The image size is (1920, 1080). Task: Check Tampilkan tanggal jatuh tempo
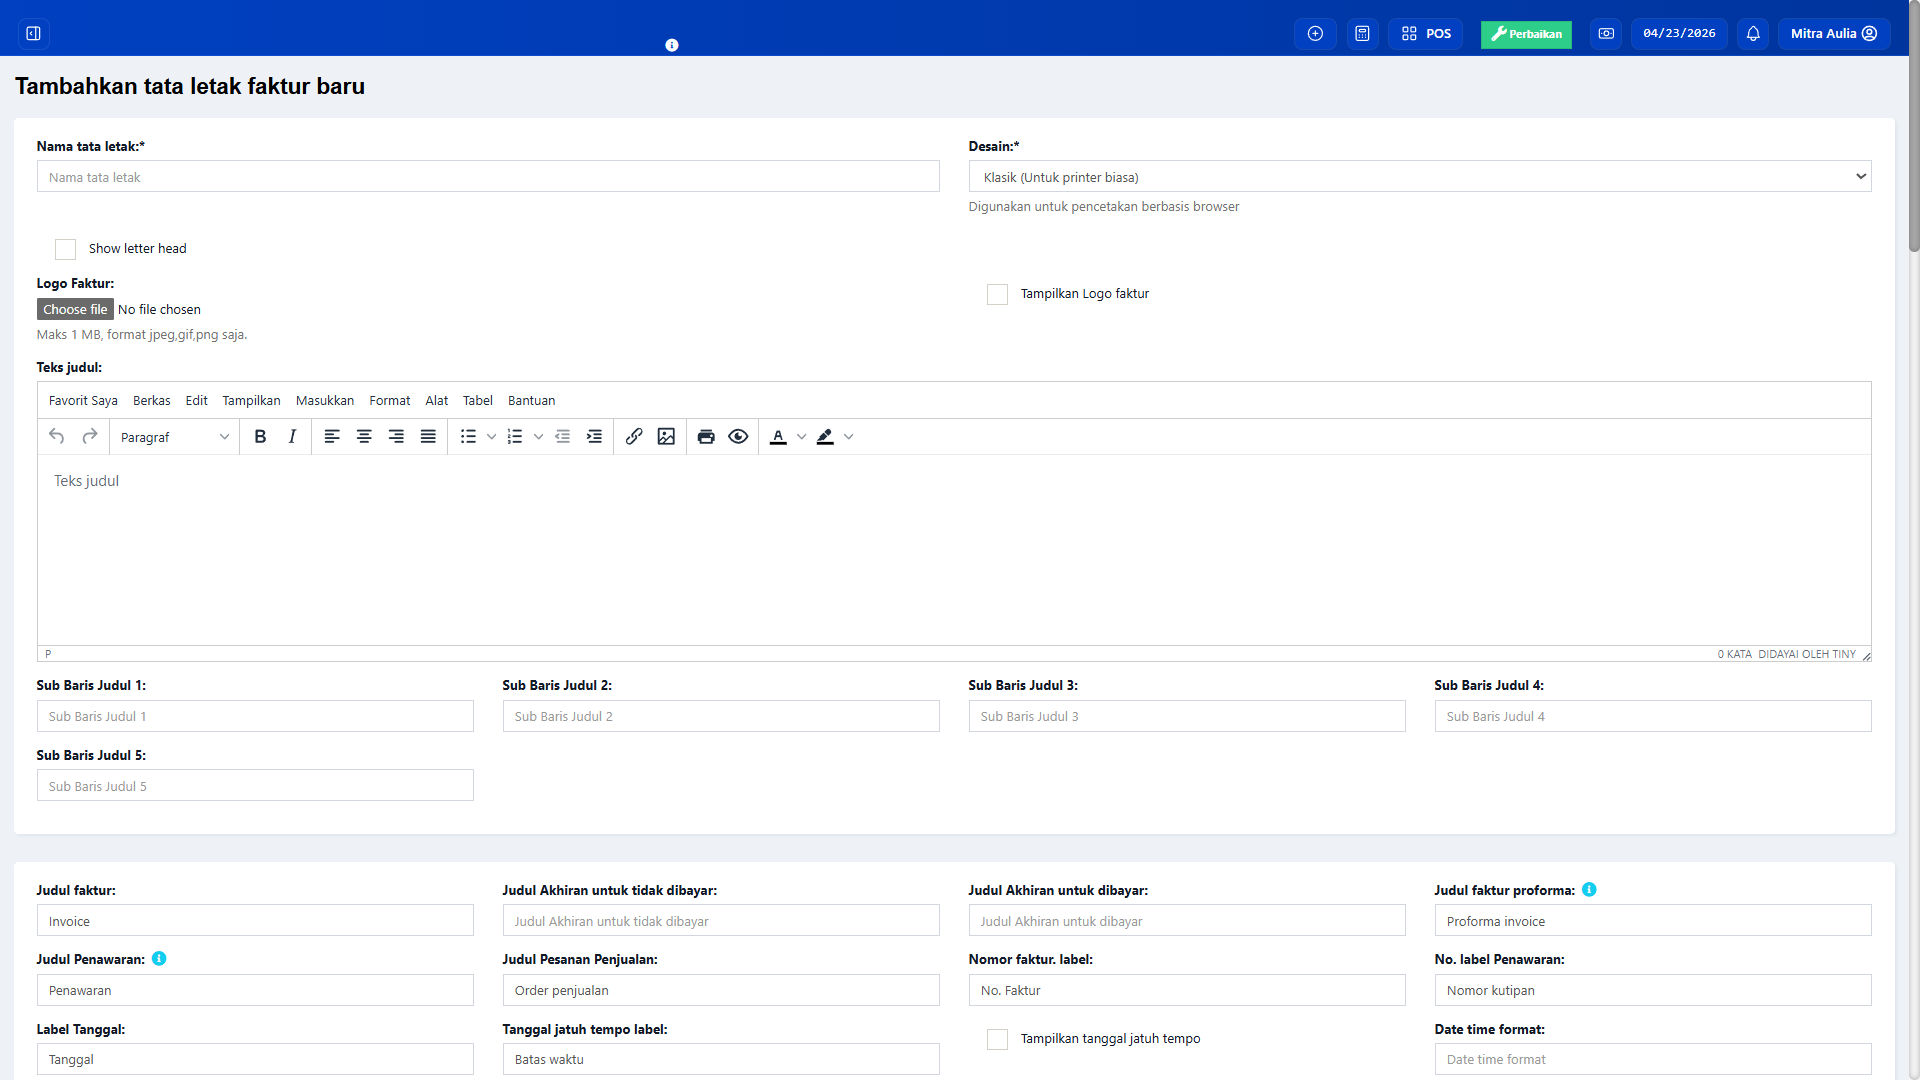click(x=997, y=1039)
